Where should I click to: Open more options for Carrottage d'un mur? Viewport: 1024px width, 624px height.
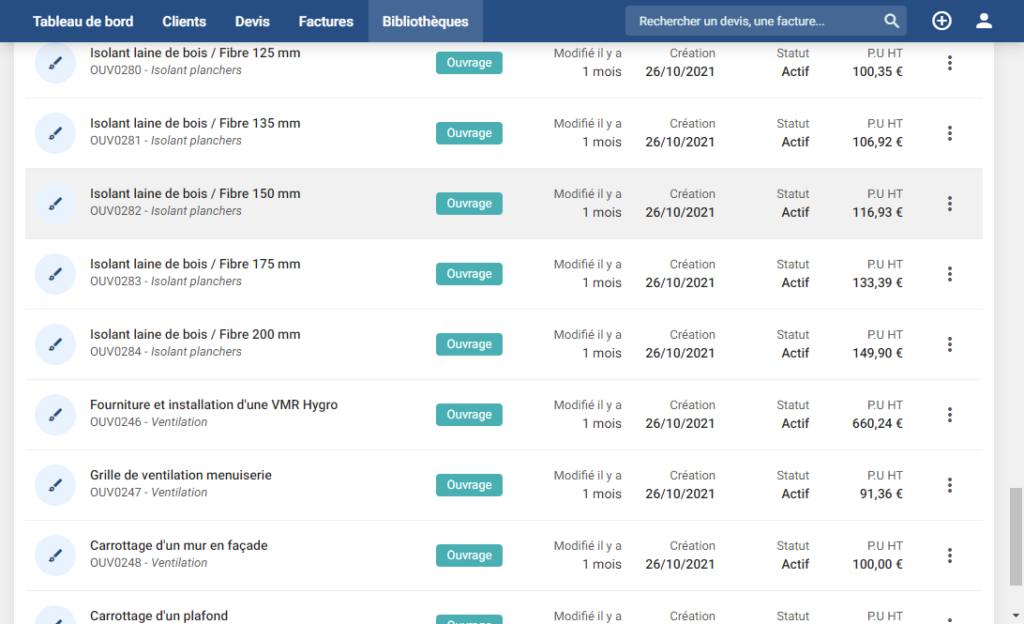coord(949,555)
